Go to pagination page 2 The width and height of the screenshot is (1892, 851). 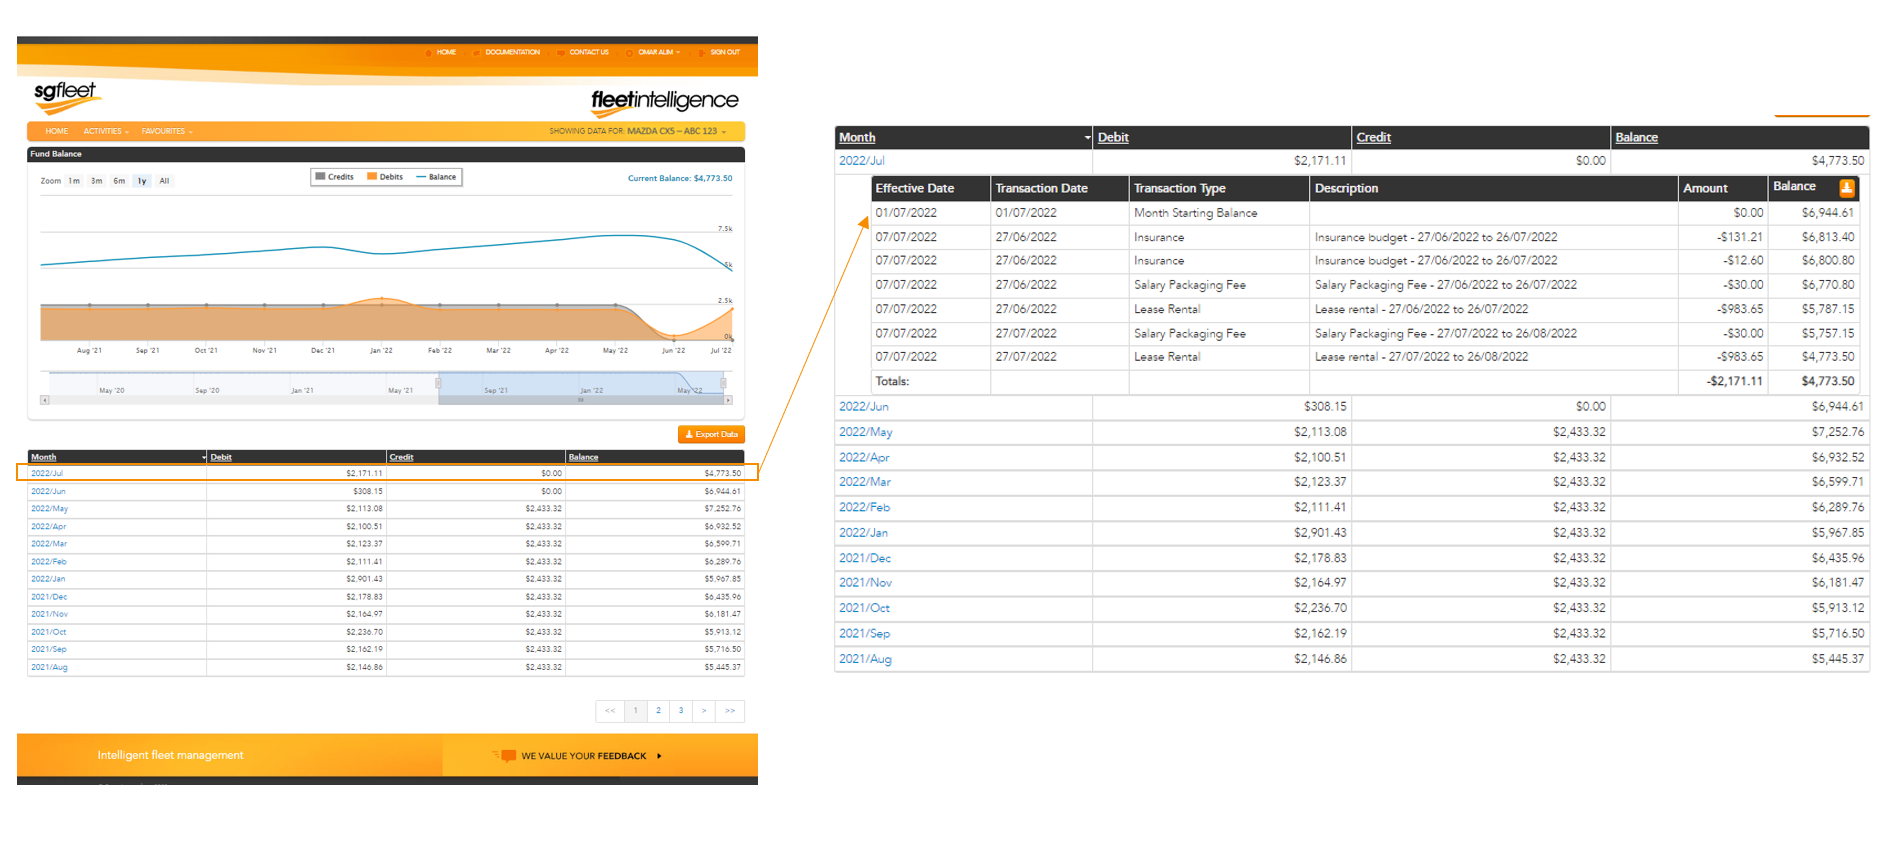tap(658, 711)
